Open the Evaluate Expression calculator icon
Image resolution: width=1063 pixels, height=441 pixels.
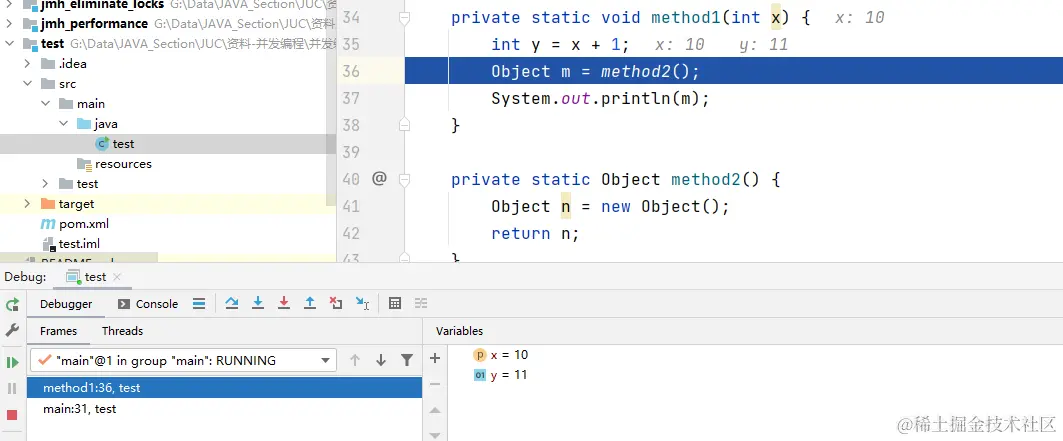tap(395, 303)
